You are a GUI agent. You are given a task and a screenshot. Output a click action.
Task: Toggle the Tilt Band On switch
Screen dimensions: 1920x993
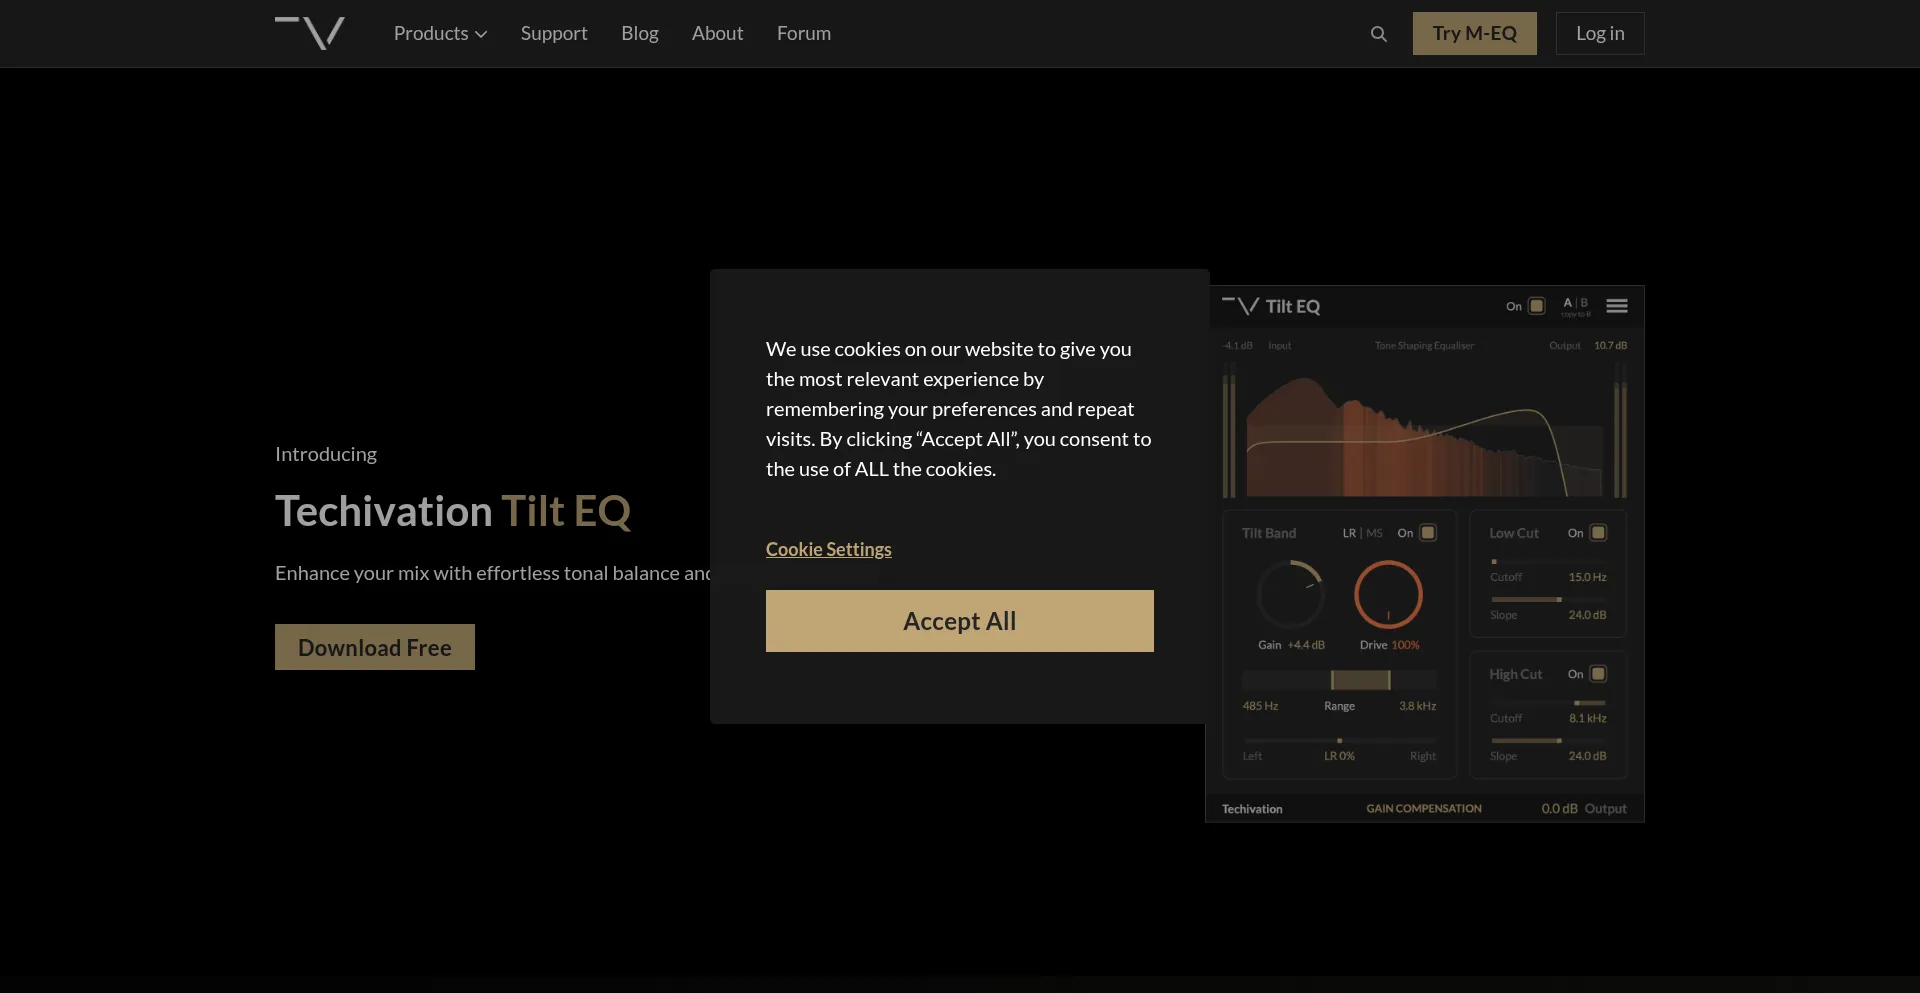pyautogui.click(x=1428, y=533)
